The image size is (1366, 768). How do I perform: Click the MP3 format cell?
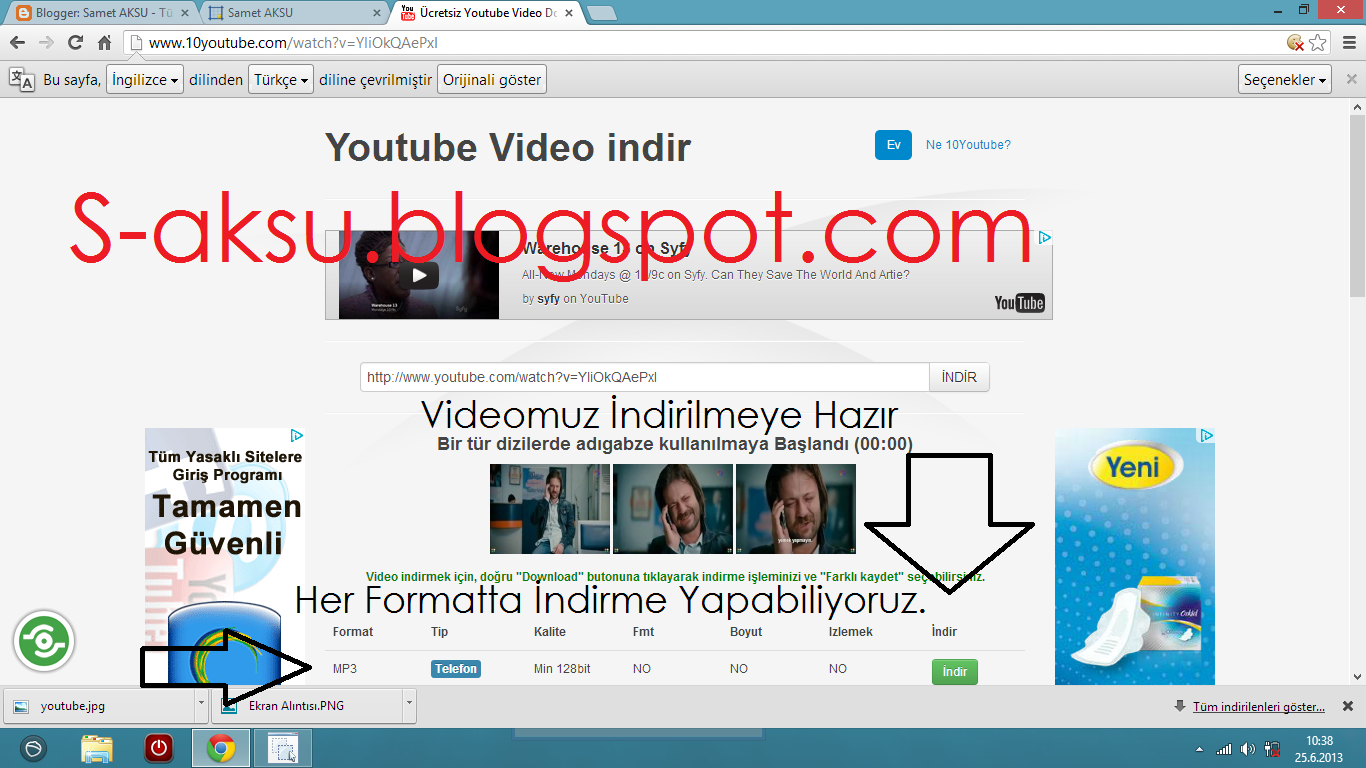pyautogui.click(x=345, y=669)
